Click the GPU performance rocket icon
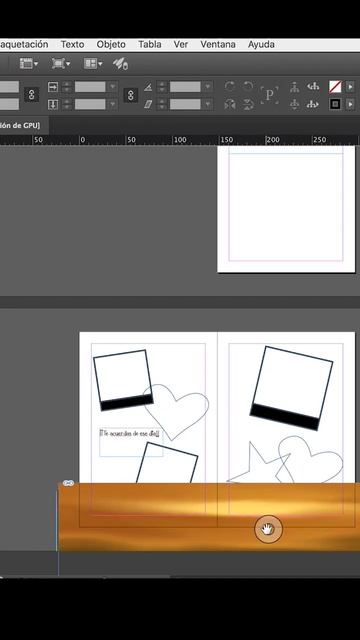 pos(120,64)
